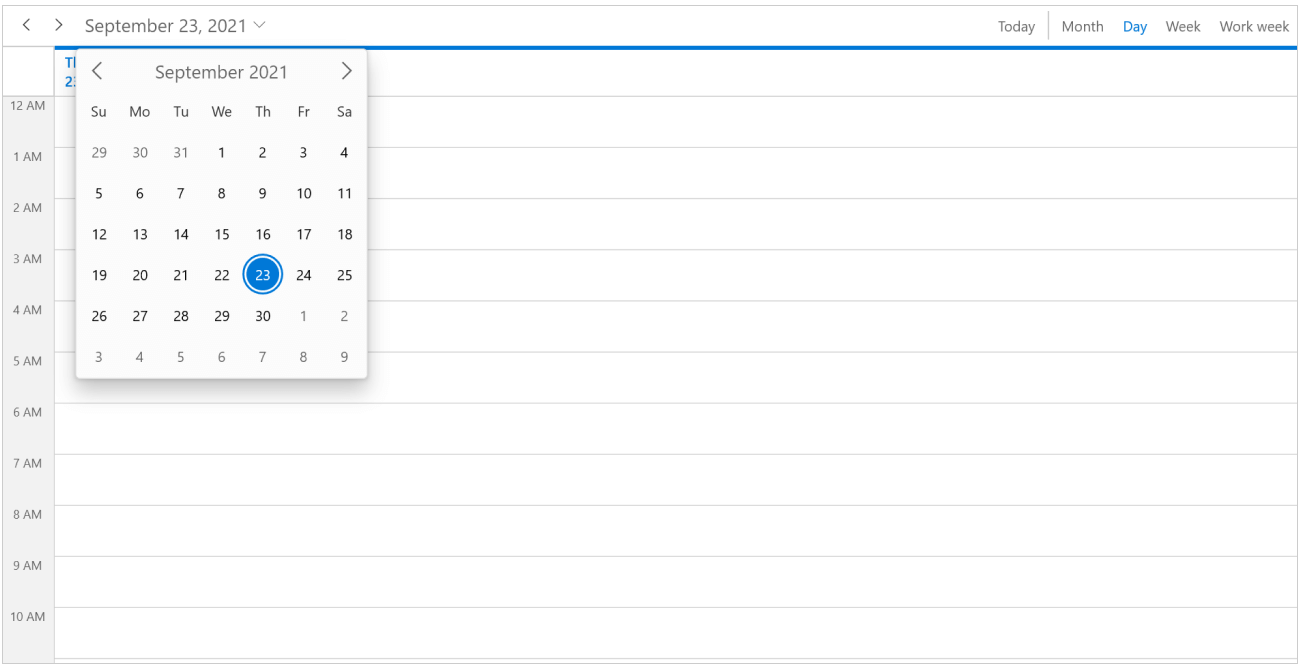1300x668 pixels.
Task: Select August 29 in leading dates
Action: click(99, 153)
